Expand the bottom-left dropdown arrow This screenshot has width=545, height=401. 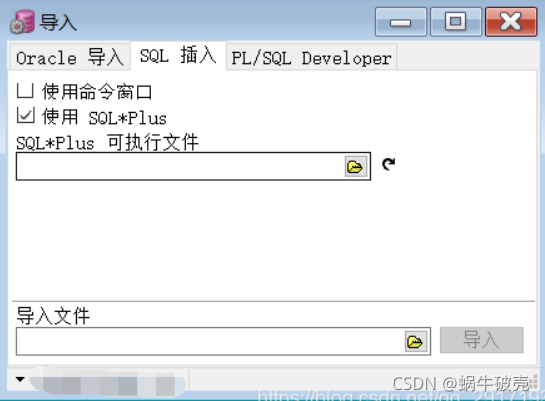coord(20,379)
